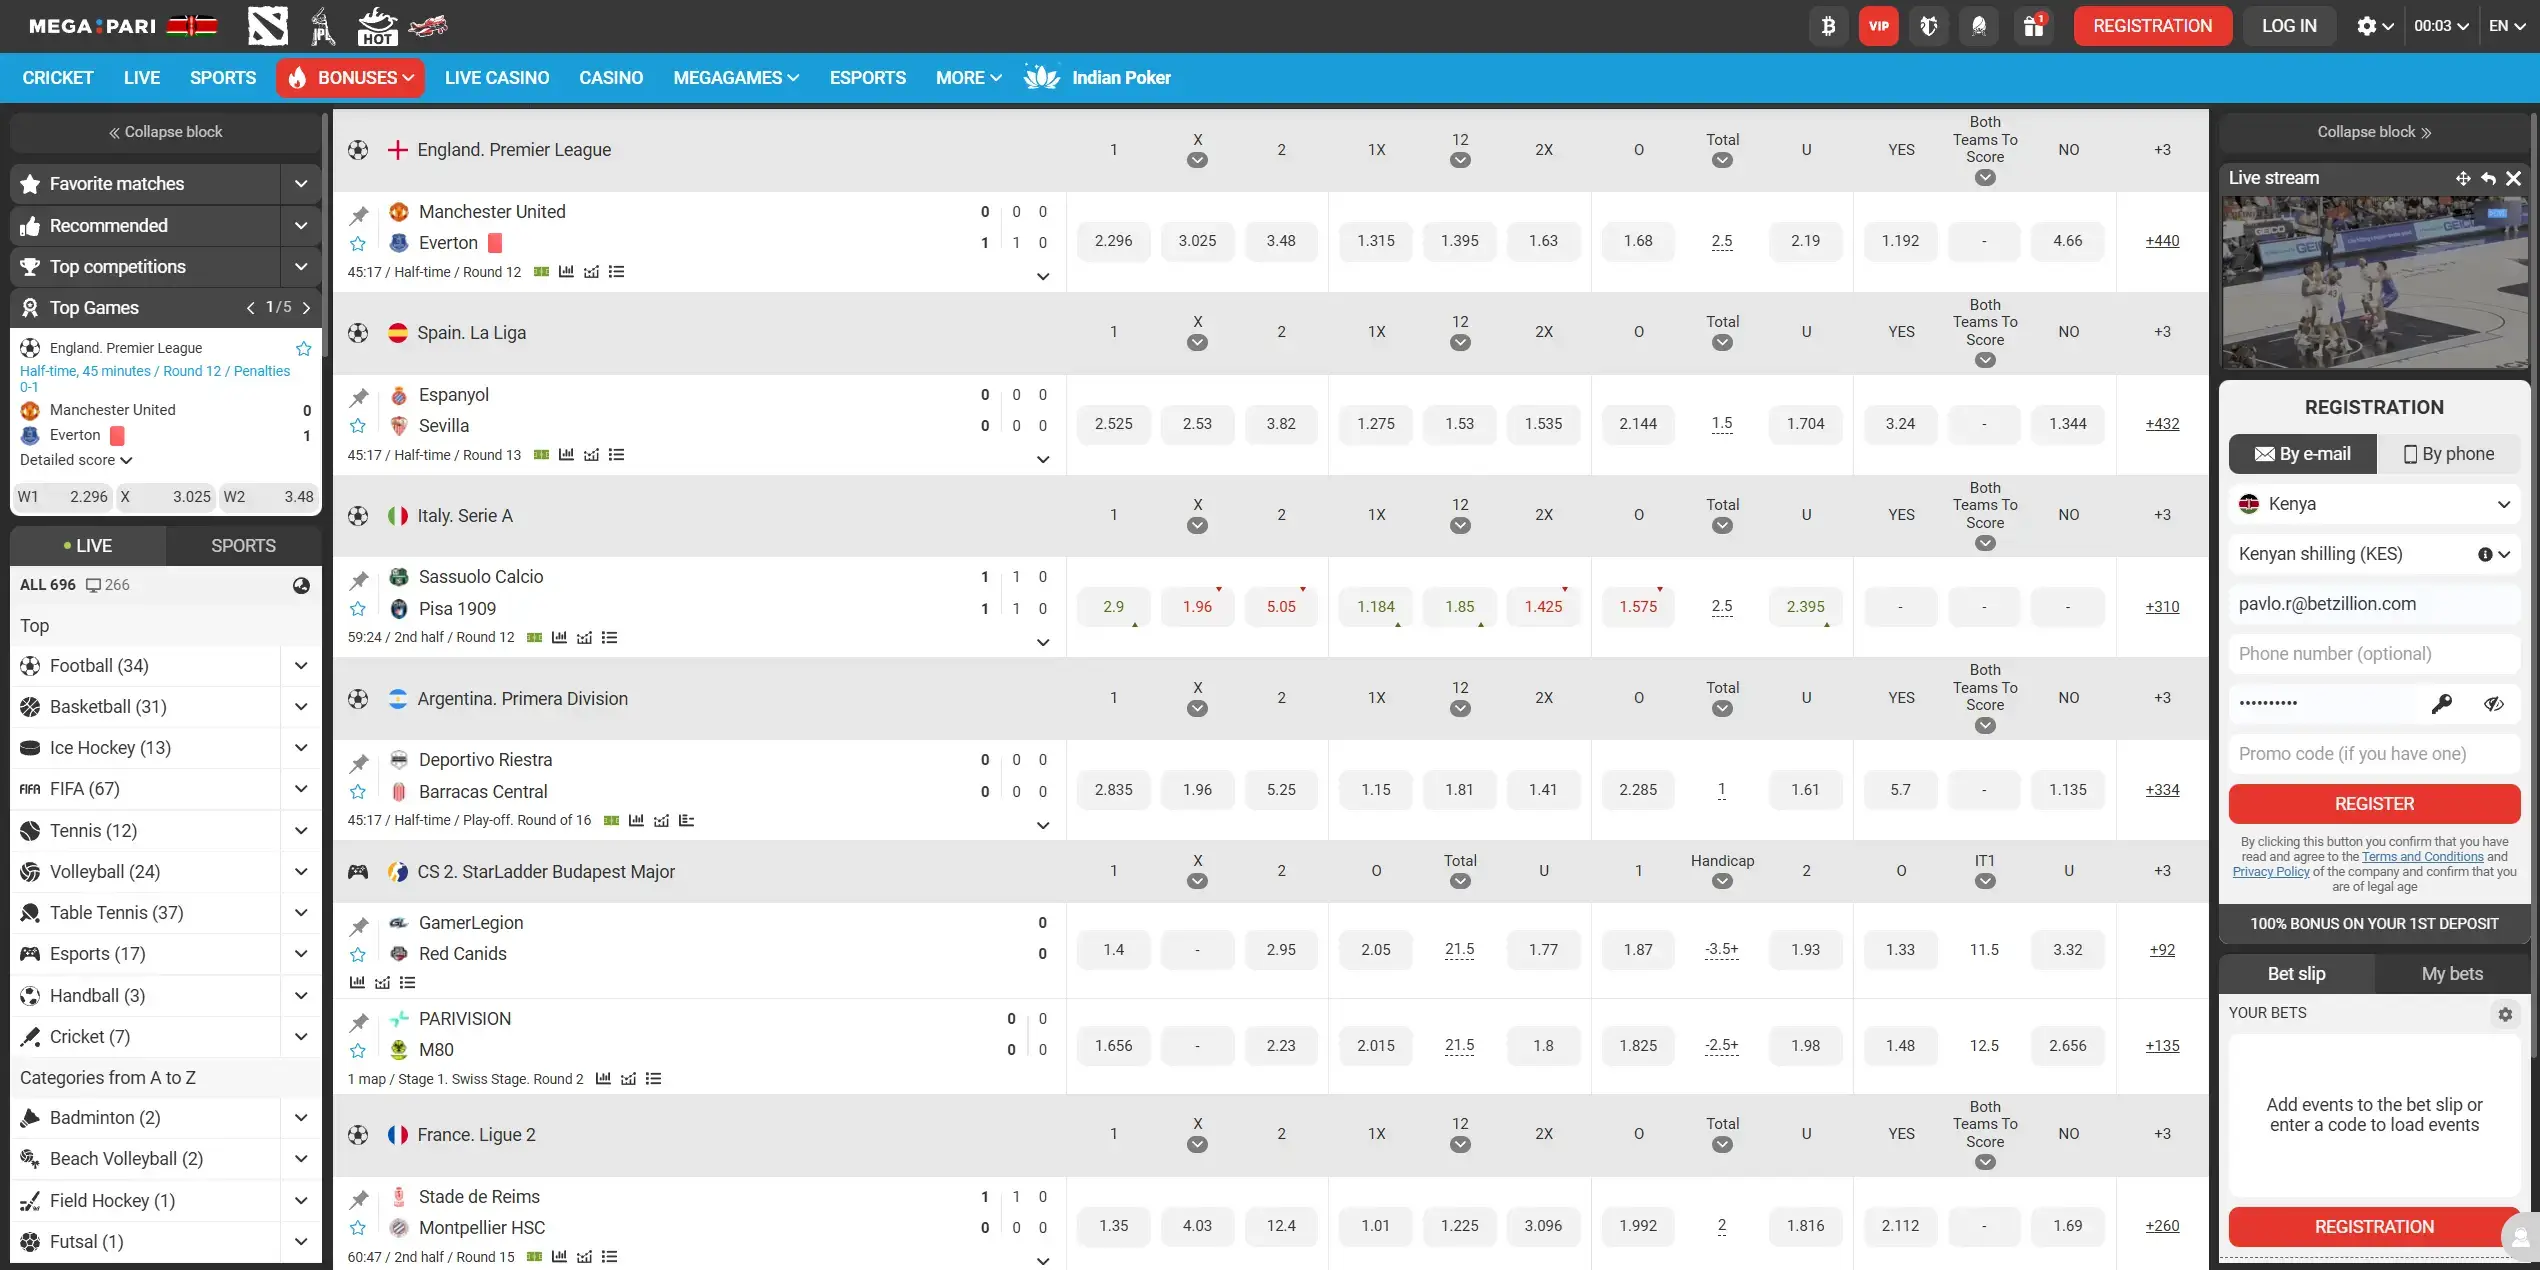Open the Dota 2 icon in header
The height and width of the screenshot is (1270, 2540).
[268, 26]
